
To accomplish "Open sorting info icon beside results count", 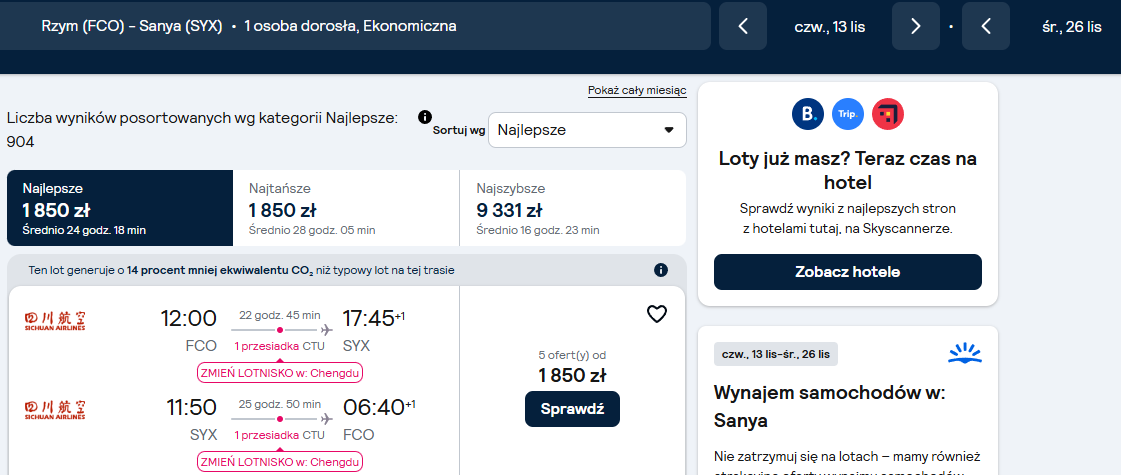I will coord(425,117).
